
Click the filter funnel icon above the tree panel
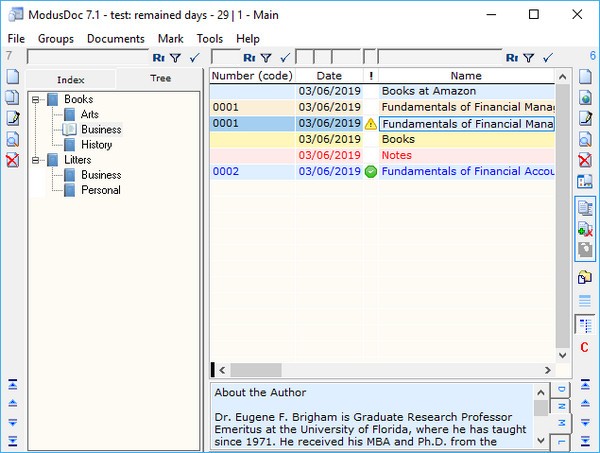coord(176,58)
